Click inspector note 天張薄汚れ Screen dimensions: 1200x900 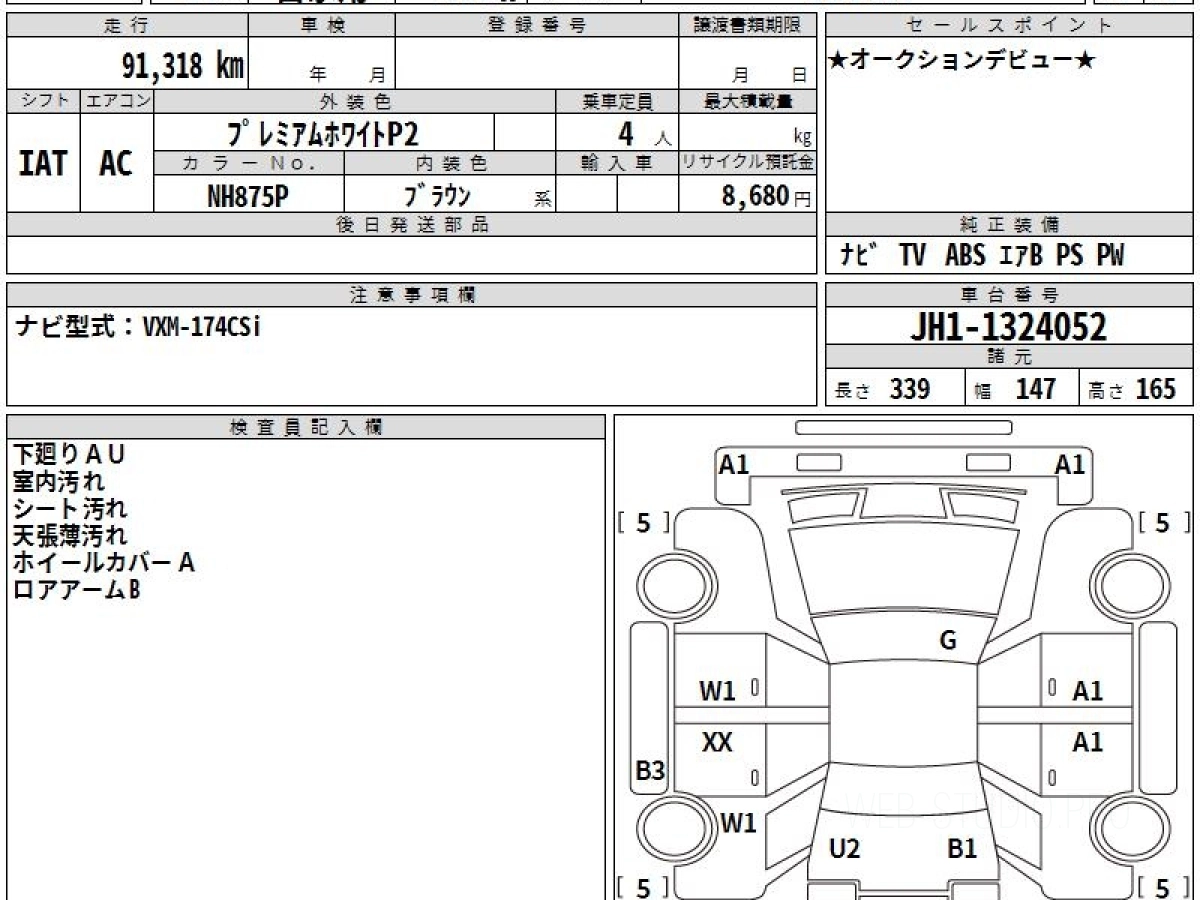point(70,535)
